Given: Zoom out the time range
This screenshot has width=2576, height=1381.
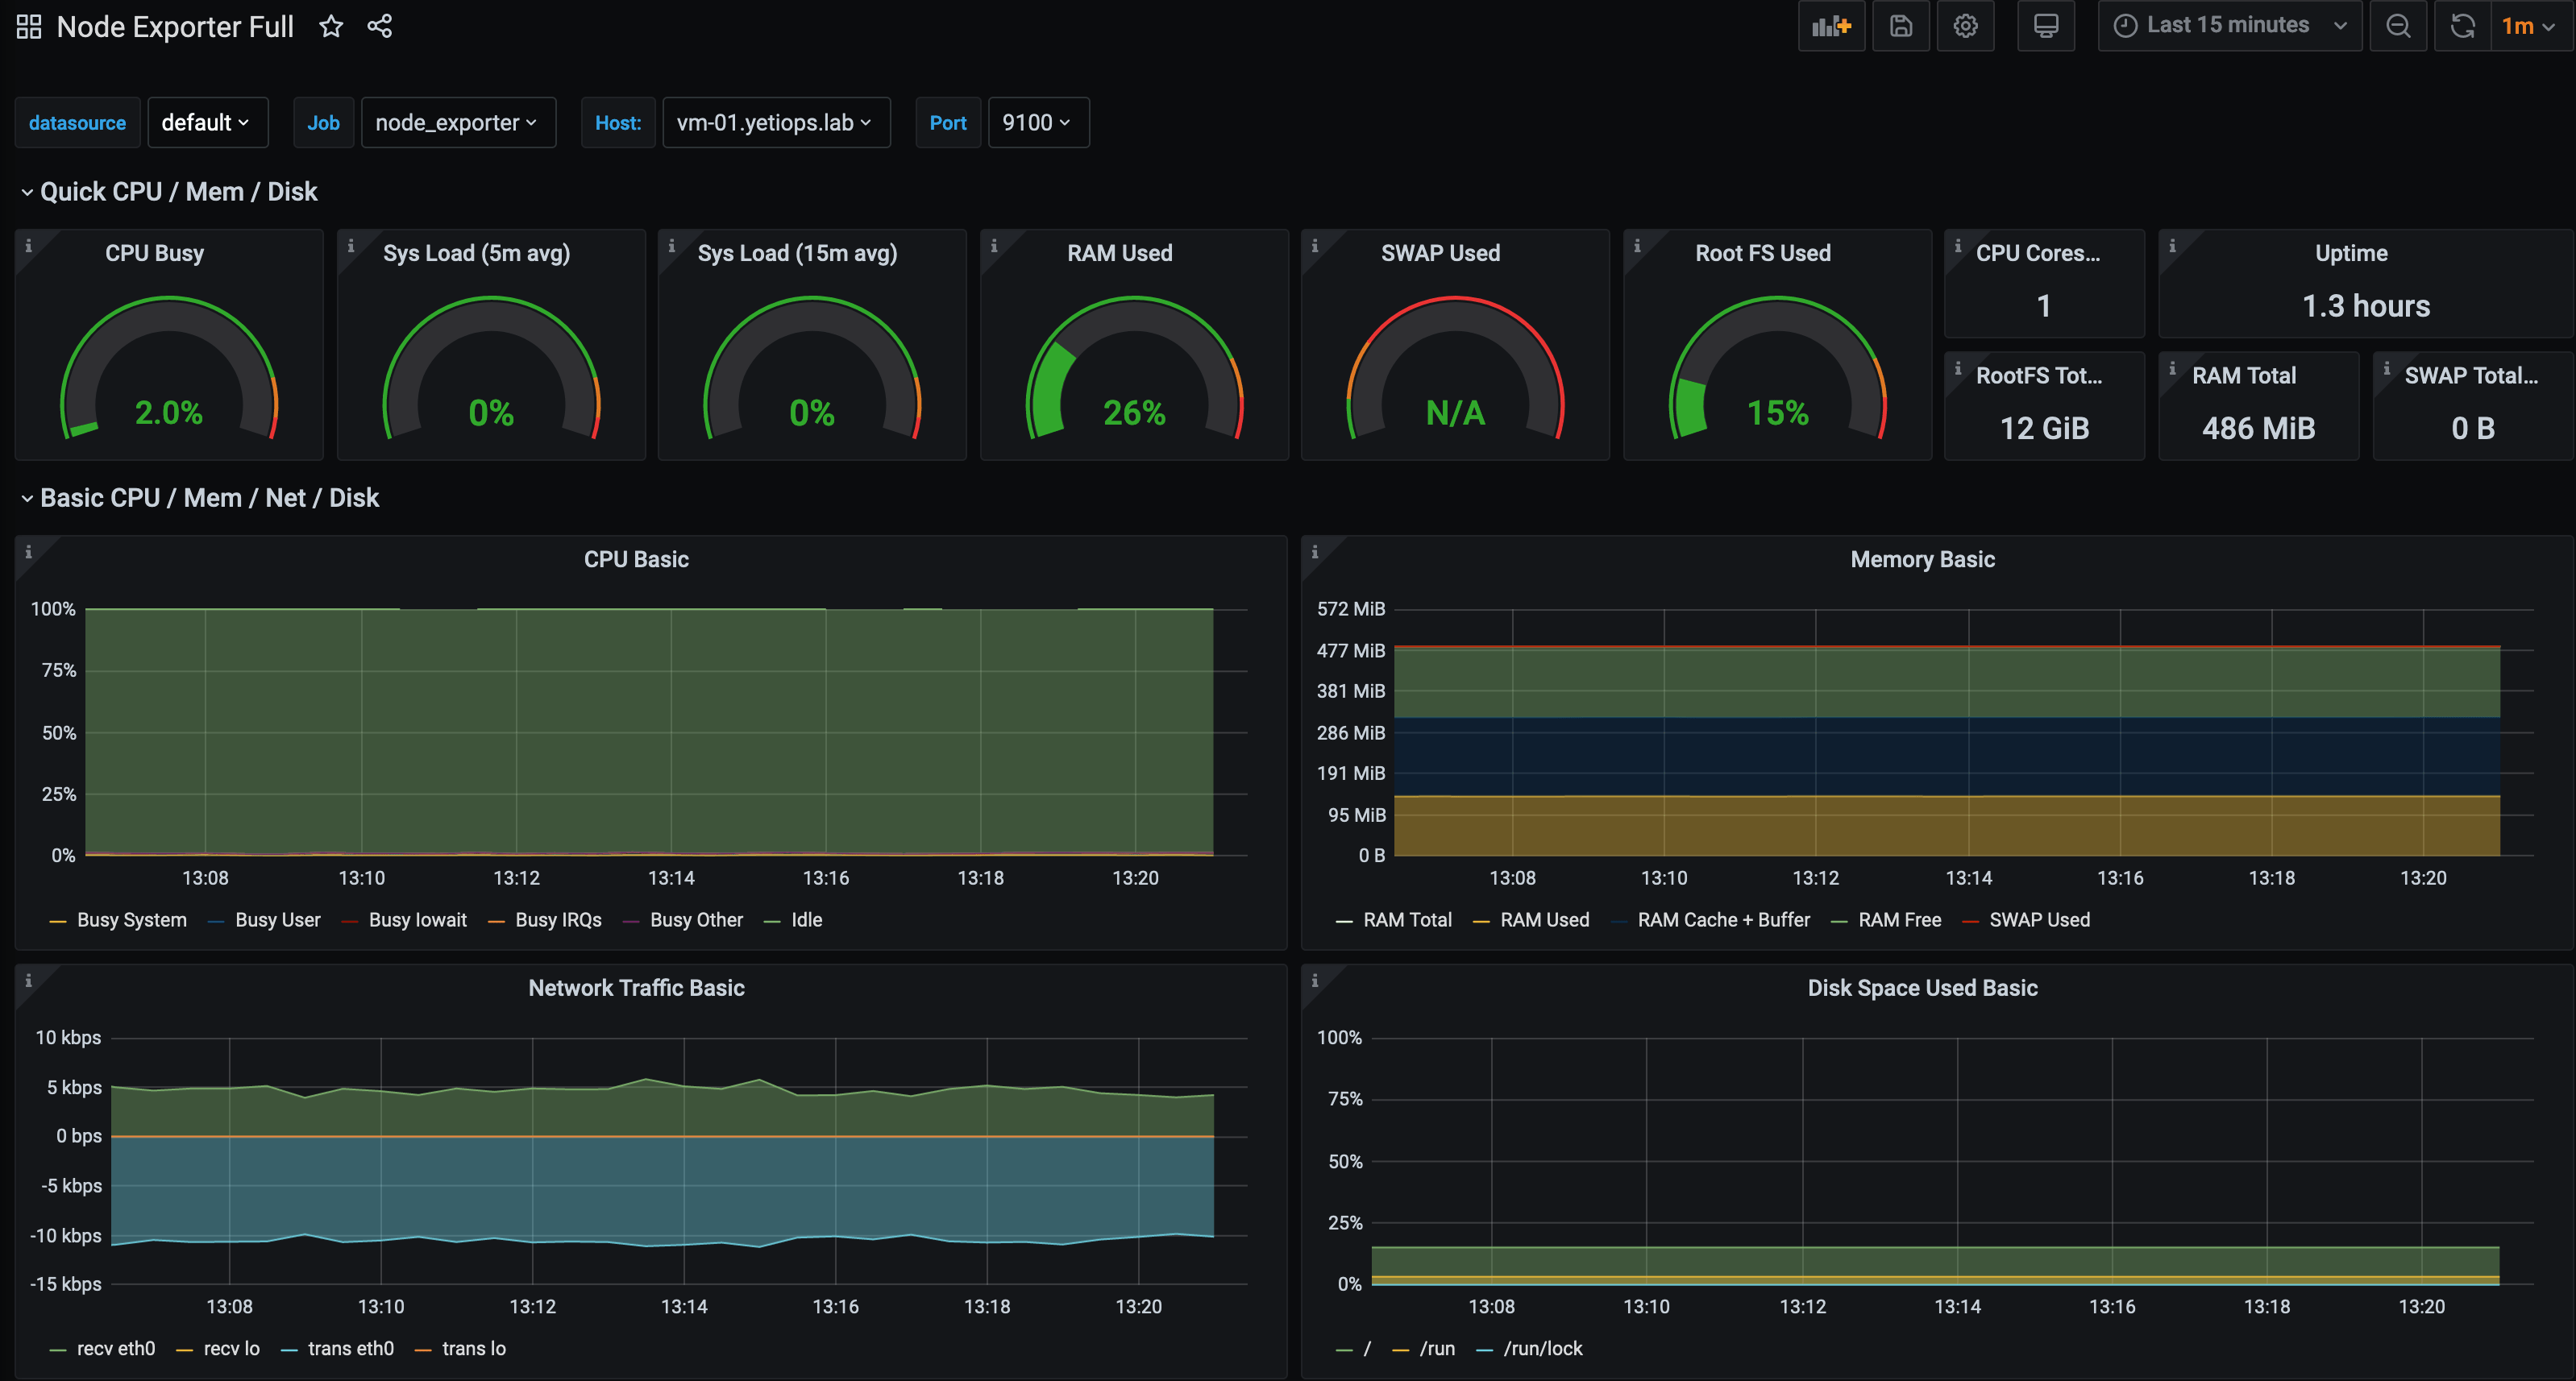Looking at the screenshot, I should pos(2398,26).
